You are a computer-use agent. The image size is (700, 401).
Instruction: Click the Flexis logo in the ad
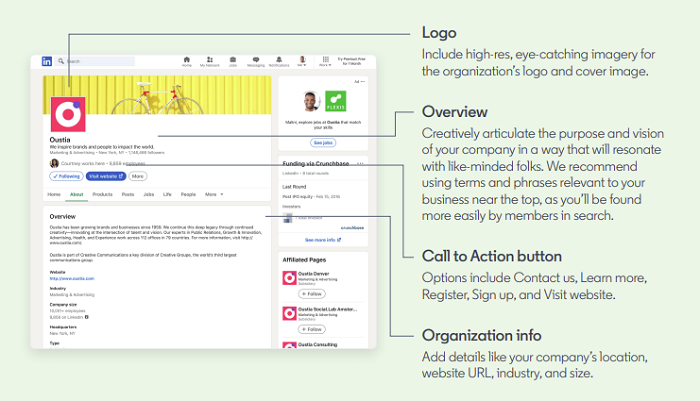point(337,101)
